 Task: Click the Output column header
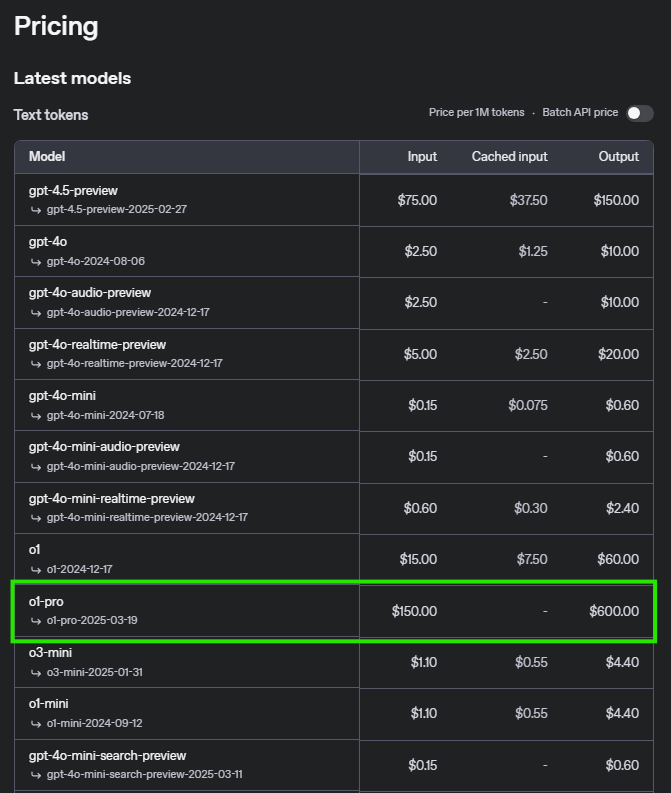point(619,156)
